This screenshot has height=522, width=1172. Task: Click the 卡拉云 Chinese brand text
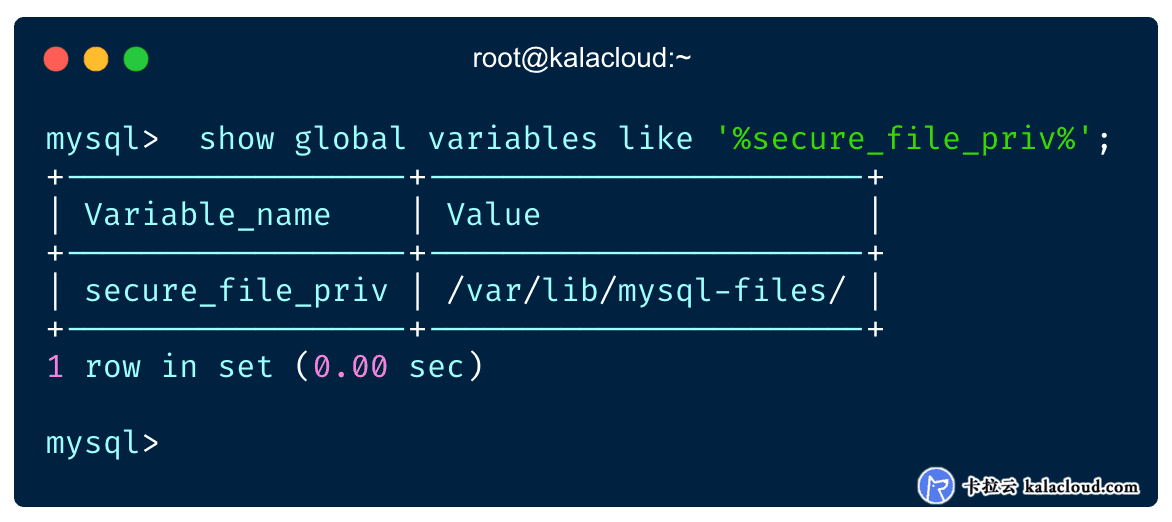[x=990, y=487]
